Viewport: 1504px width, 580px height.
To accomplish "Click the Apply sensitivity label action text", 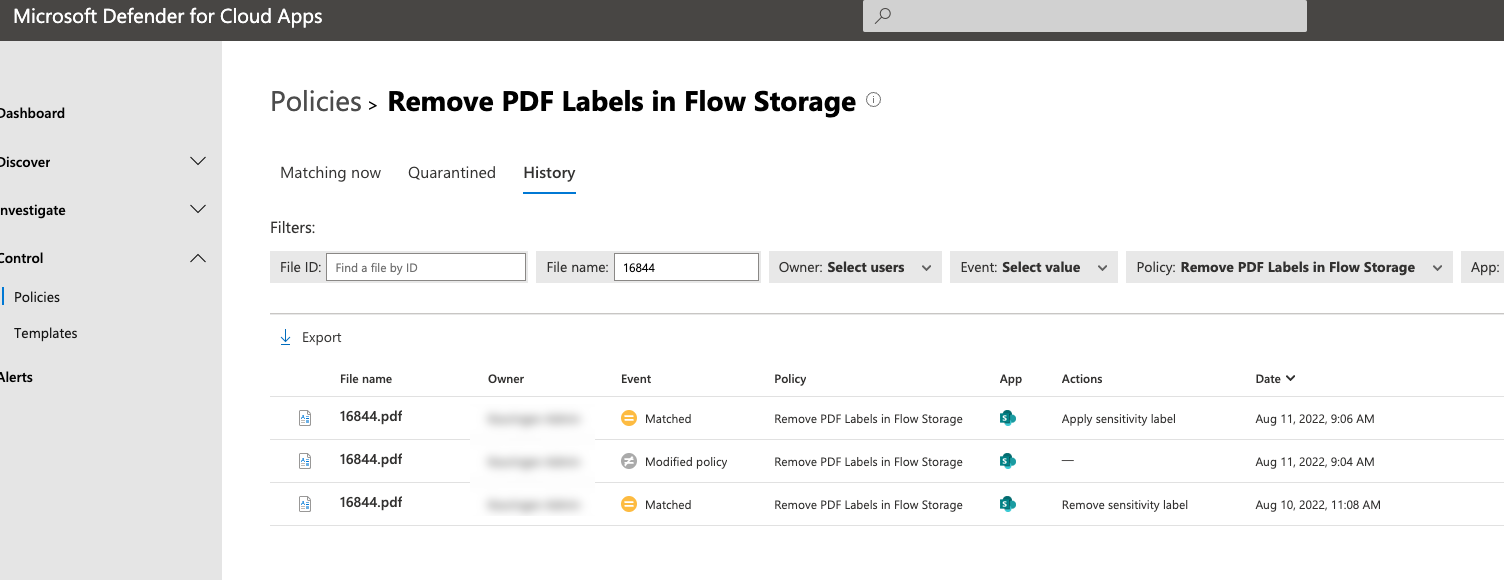I will click(x=1119, y=419).
